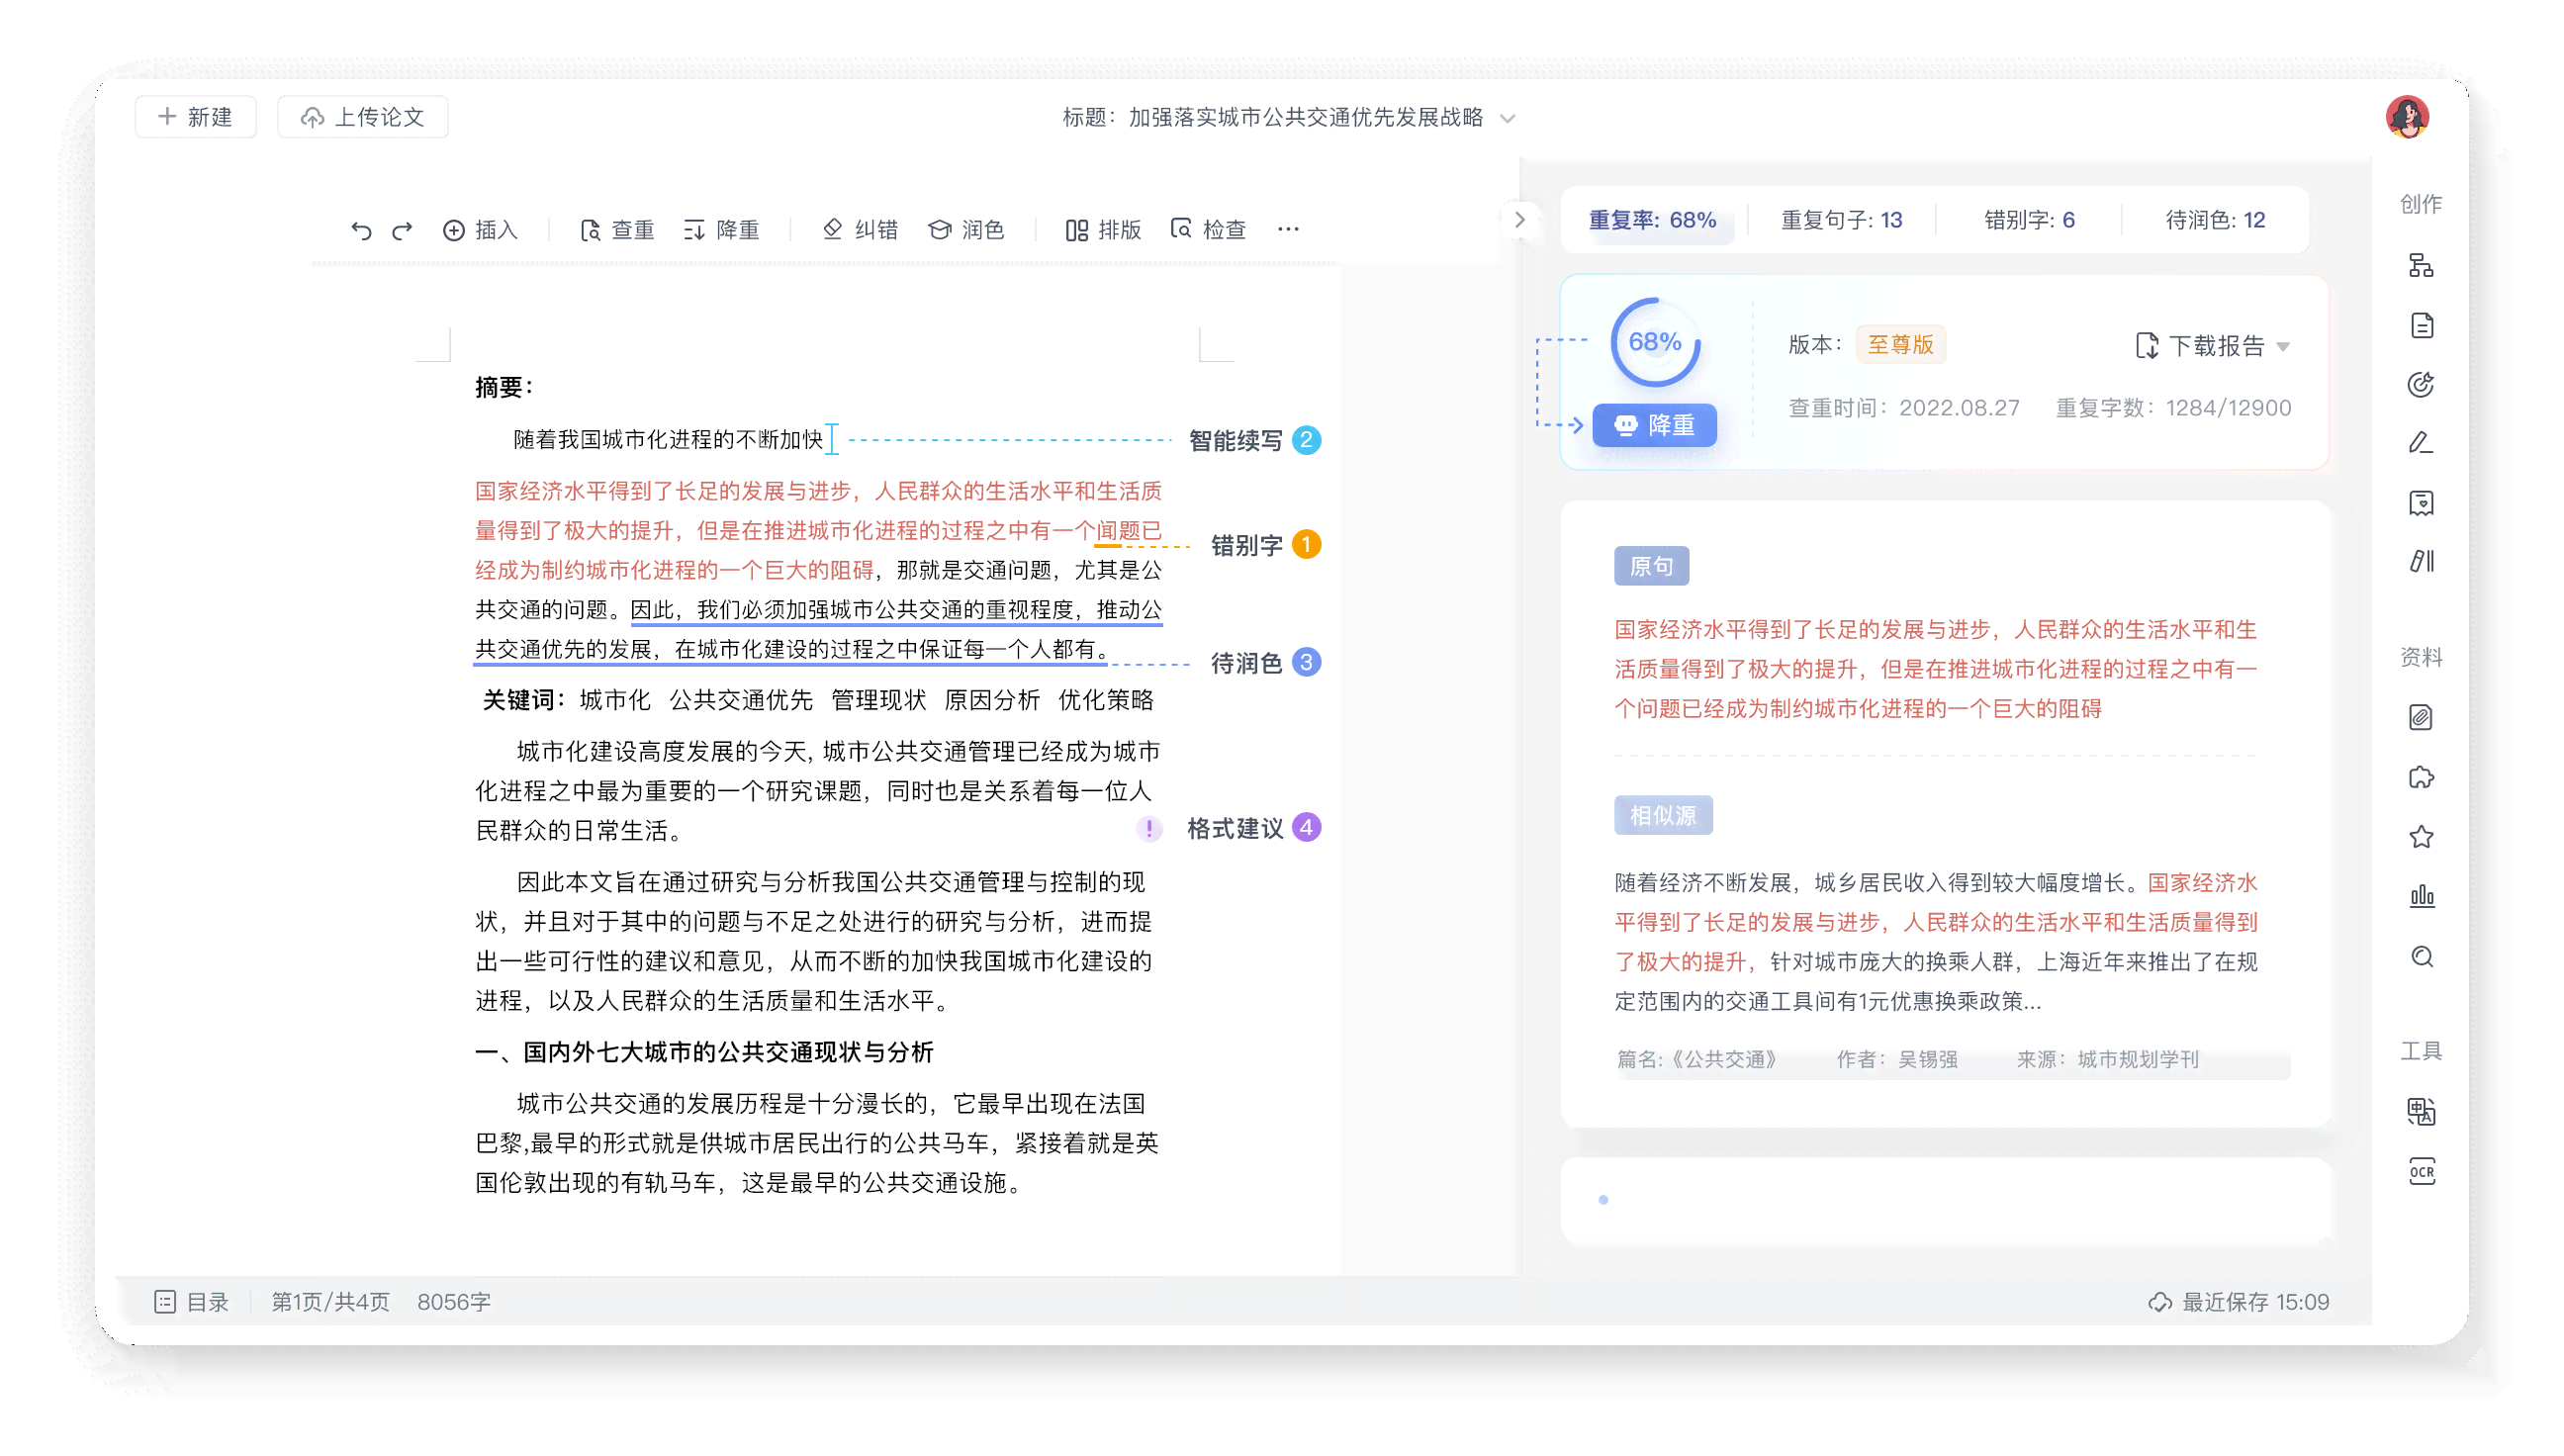Toggle the collapse panel arrow button
The height and width of the screenshot is (1456, 2564).
click(x=1518, y=220)
